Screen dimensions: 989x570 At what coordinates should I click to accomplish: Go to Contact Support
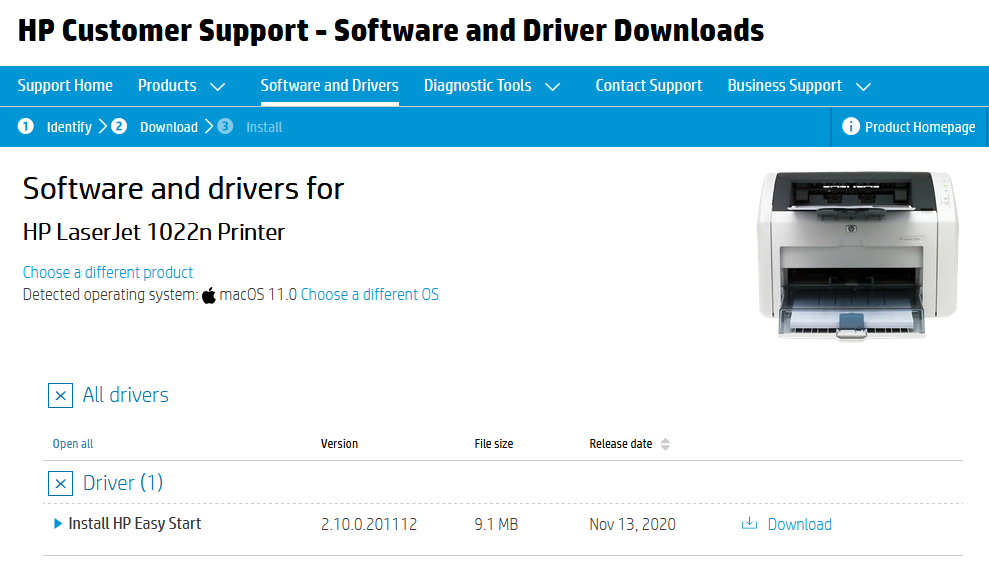click(x=648, y=86)
